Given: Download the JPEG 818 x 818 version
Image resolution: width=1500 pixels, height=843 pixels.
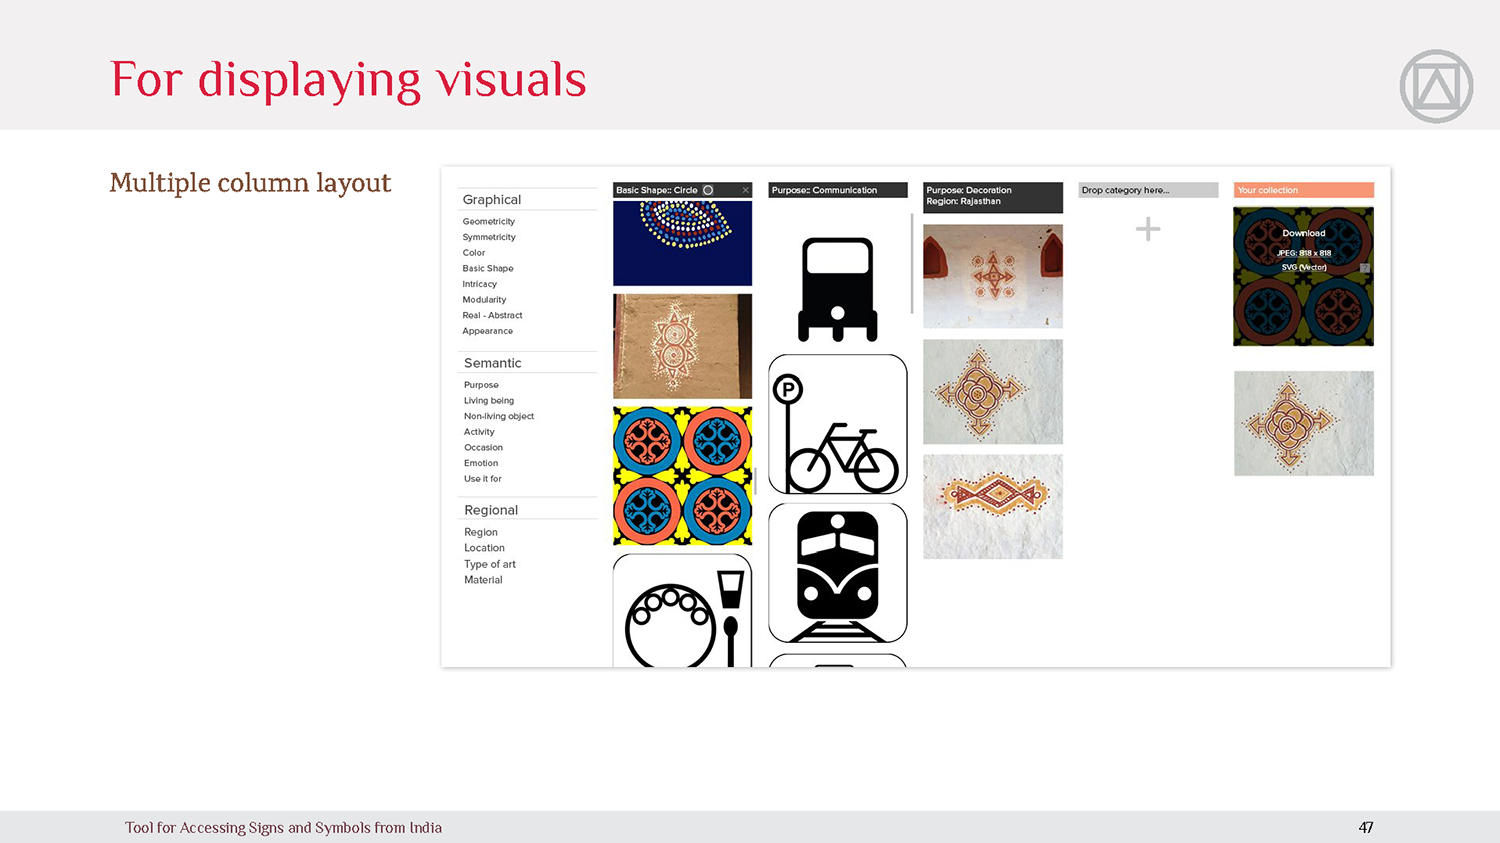Looking at the screenshot, I should point(1304,253).
